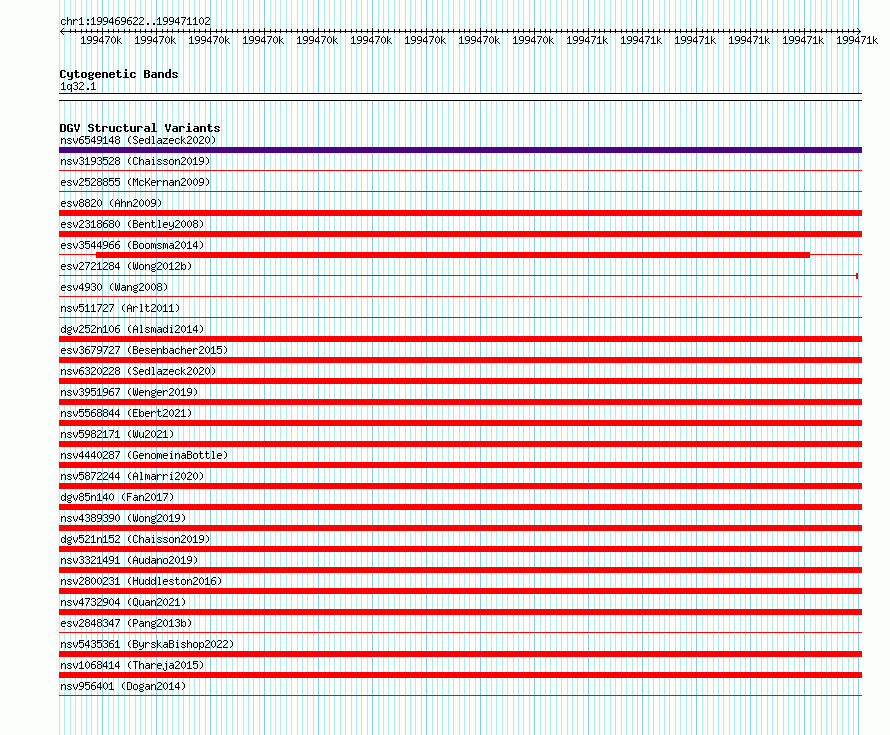Open nsv6320228 (Sedlazeck2020) variant
The image size is (890, 735).
click(x=138, y=371)
